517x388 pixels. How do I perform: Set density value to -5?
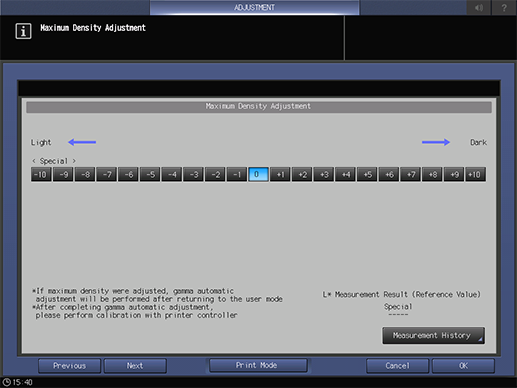[x=150, y=174]
